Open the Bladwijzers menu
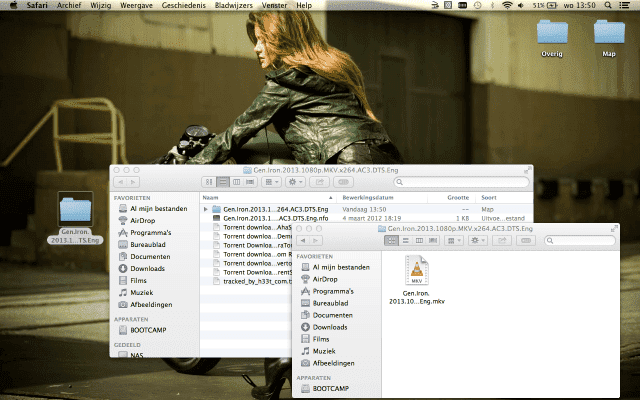This screenshot has height=400, width=640. point(235,6)
